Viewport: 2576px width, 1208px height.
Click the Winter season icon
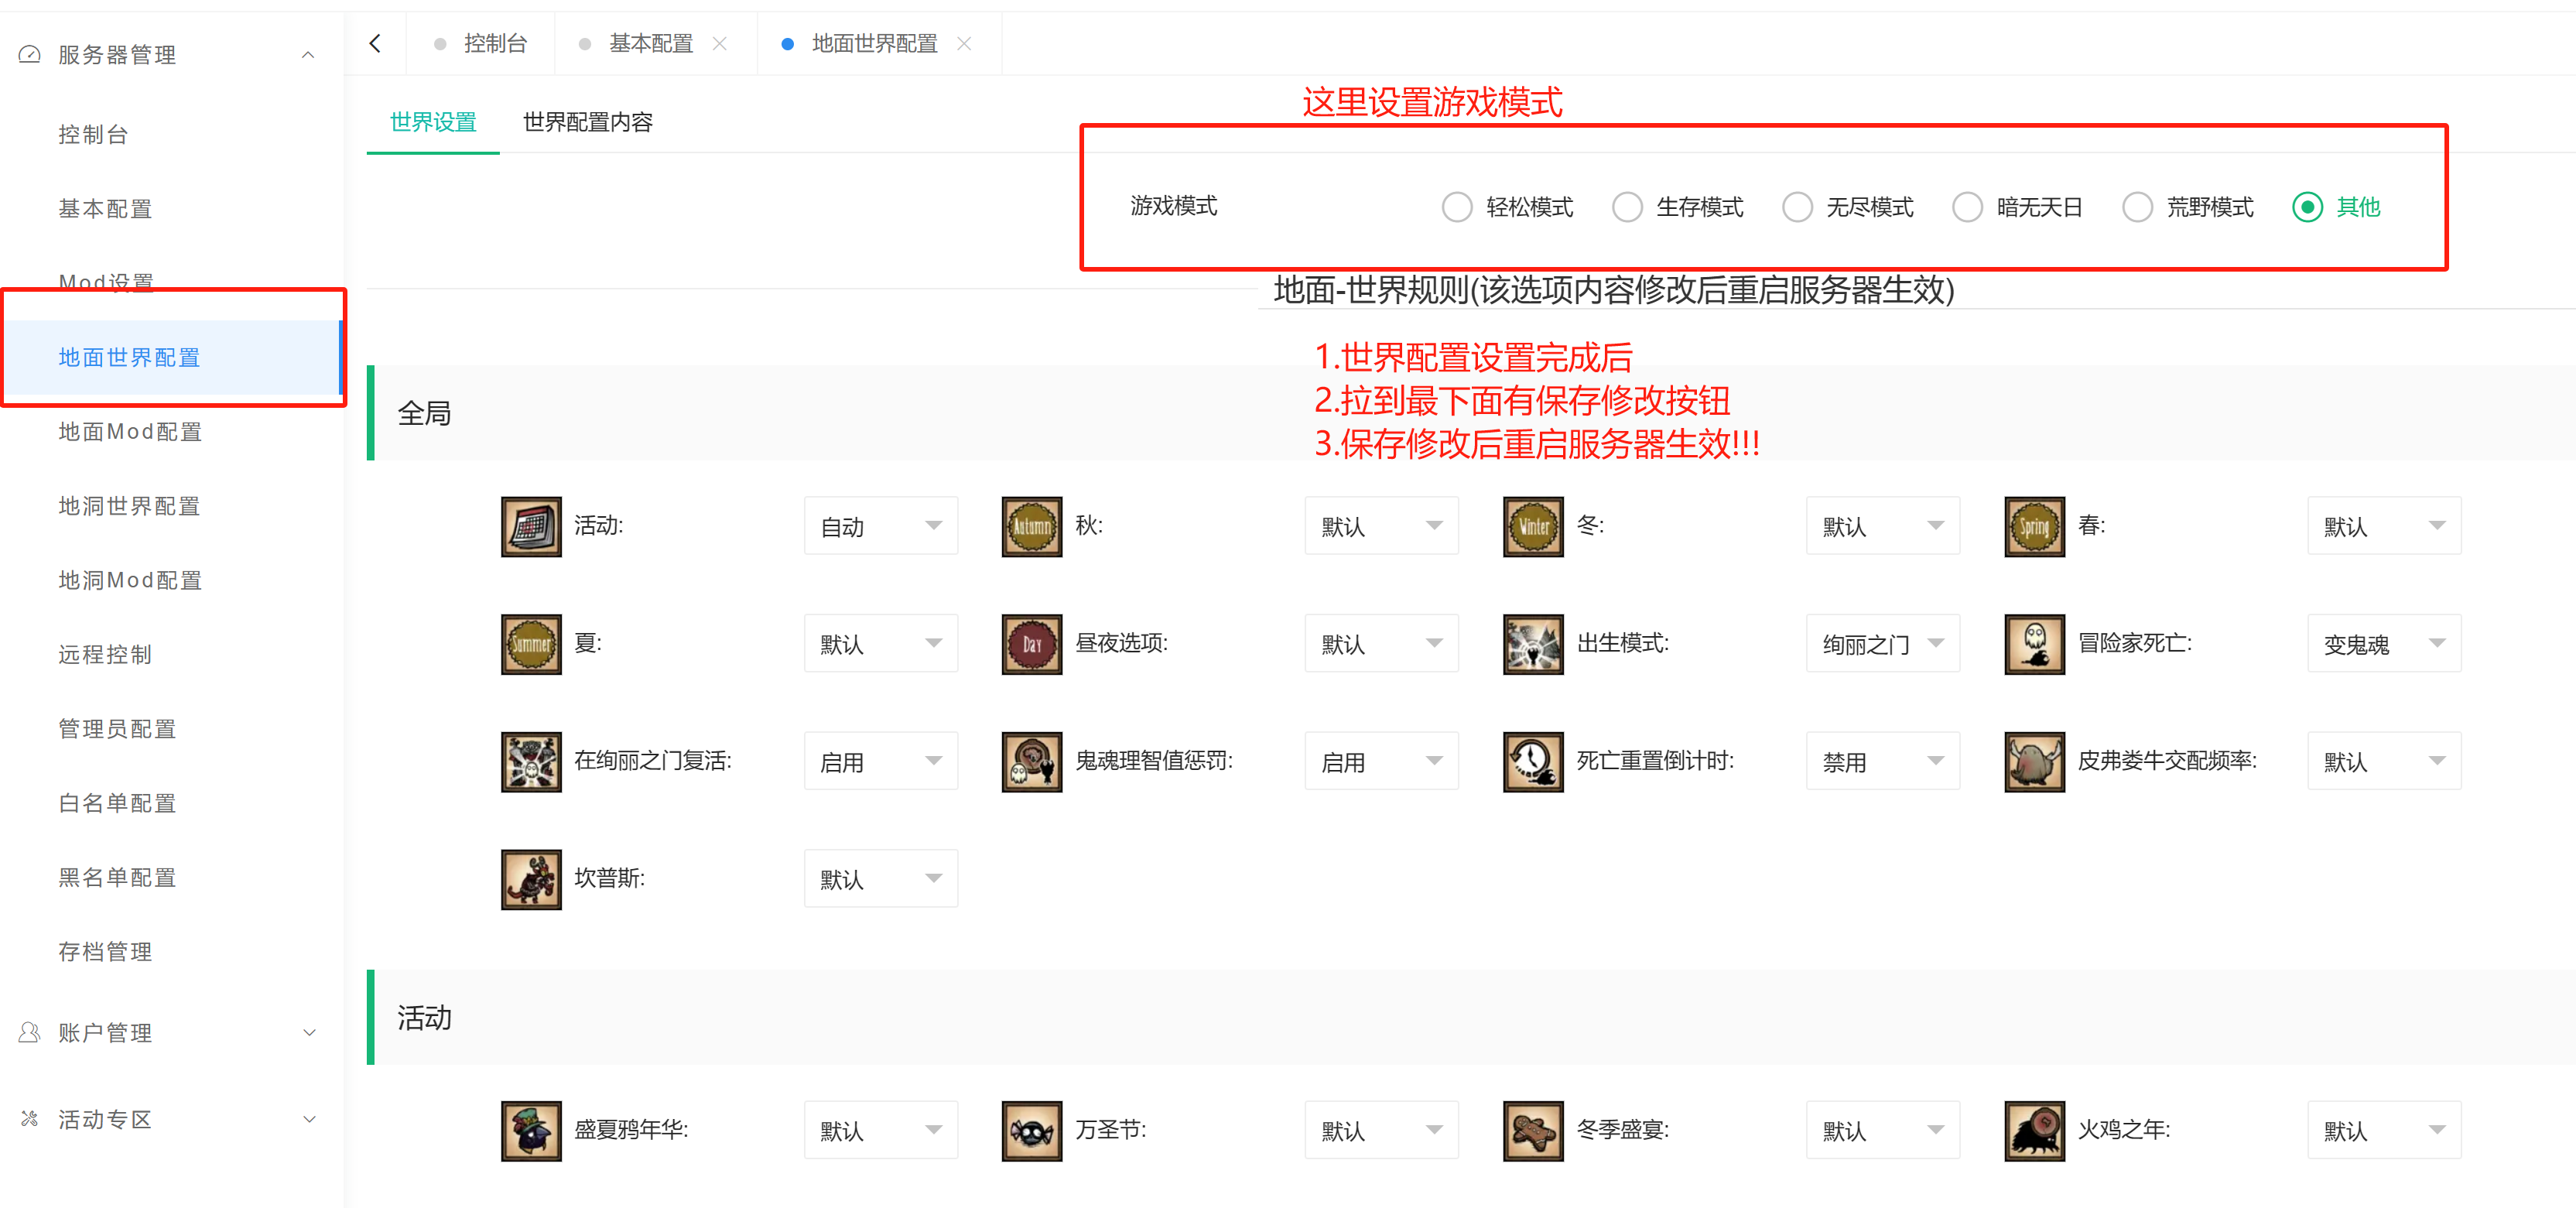point(1533,526)
